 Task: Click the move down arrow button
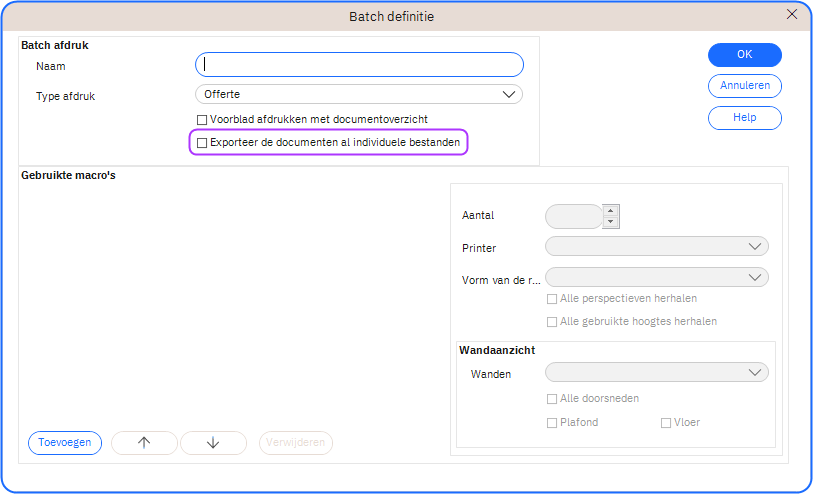pos(212,443)
